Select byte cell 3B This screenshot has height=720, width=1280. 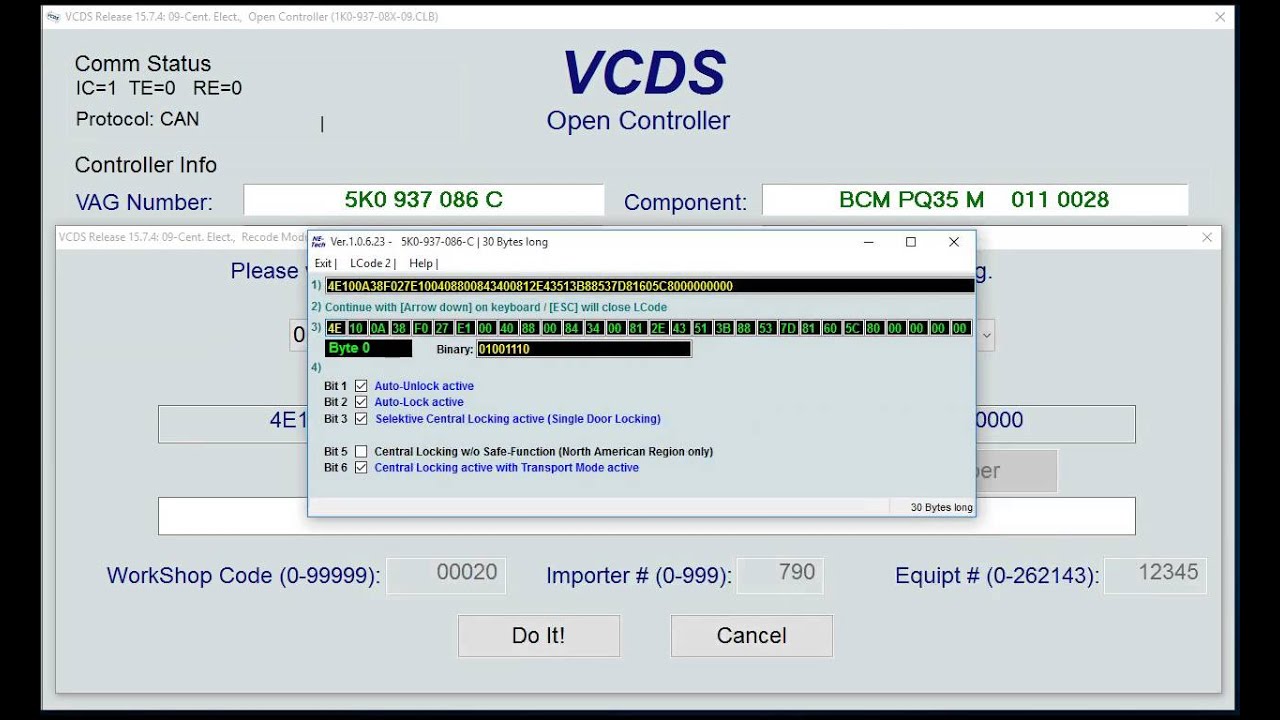pyautogui.click(x=723, y=328)
